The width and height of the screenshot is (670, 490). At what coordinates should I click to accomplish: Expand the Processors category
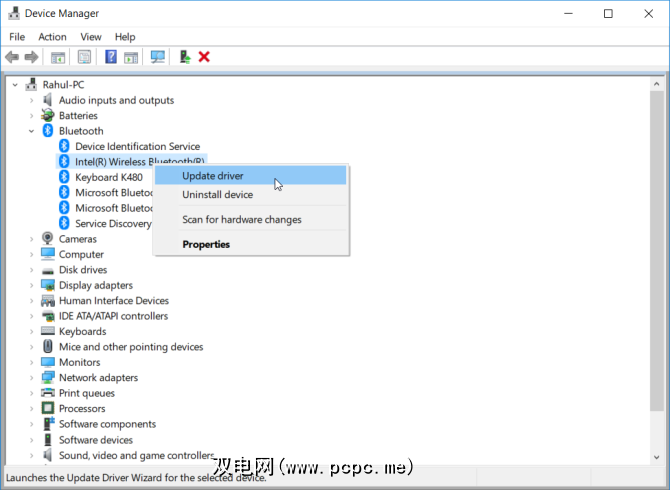pos(31,408)
